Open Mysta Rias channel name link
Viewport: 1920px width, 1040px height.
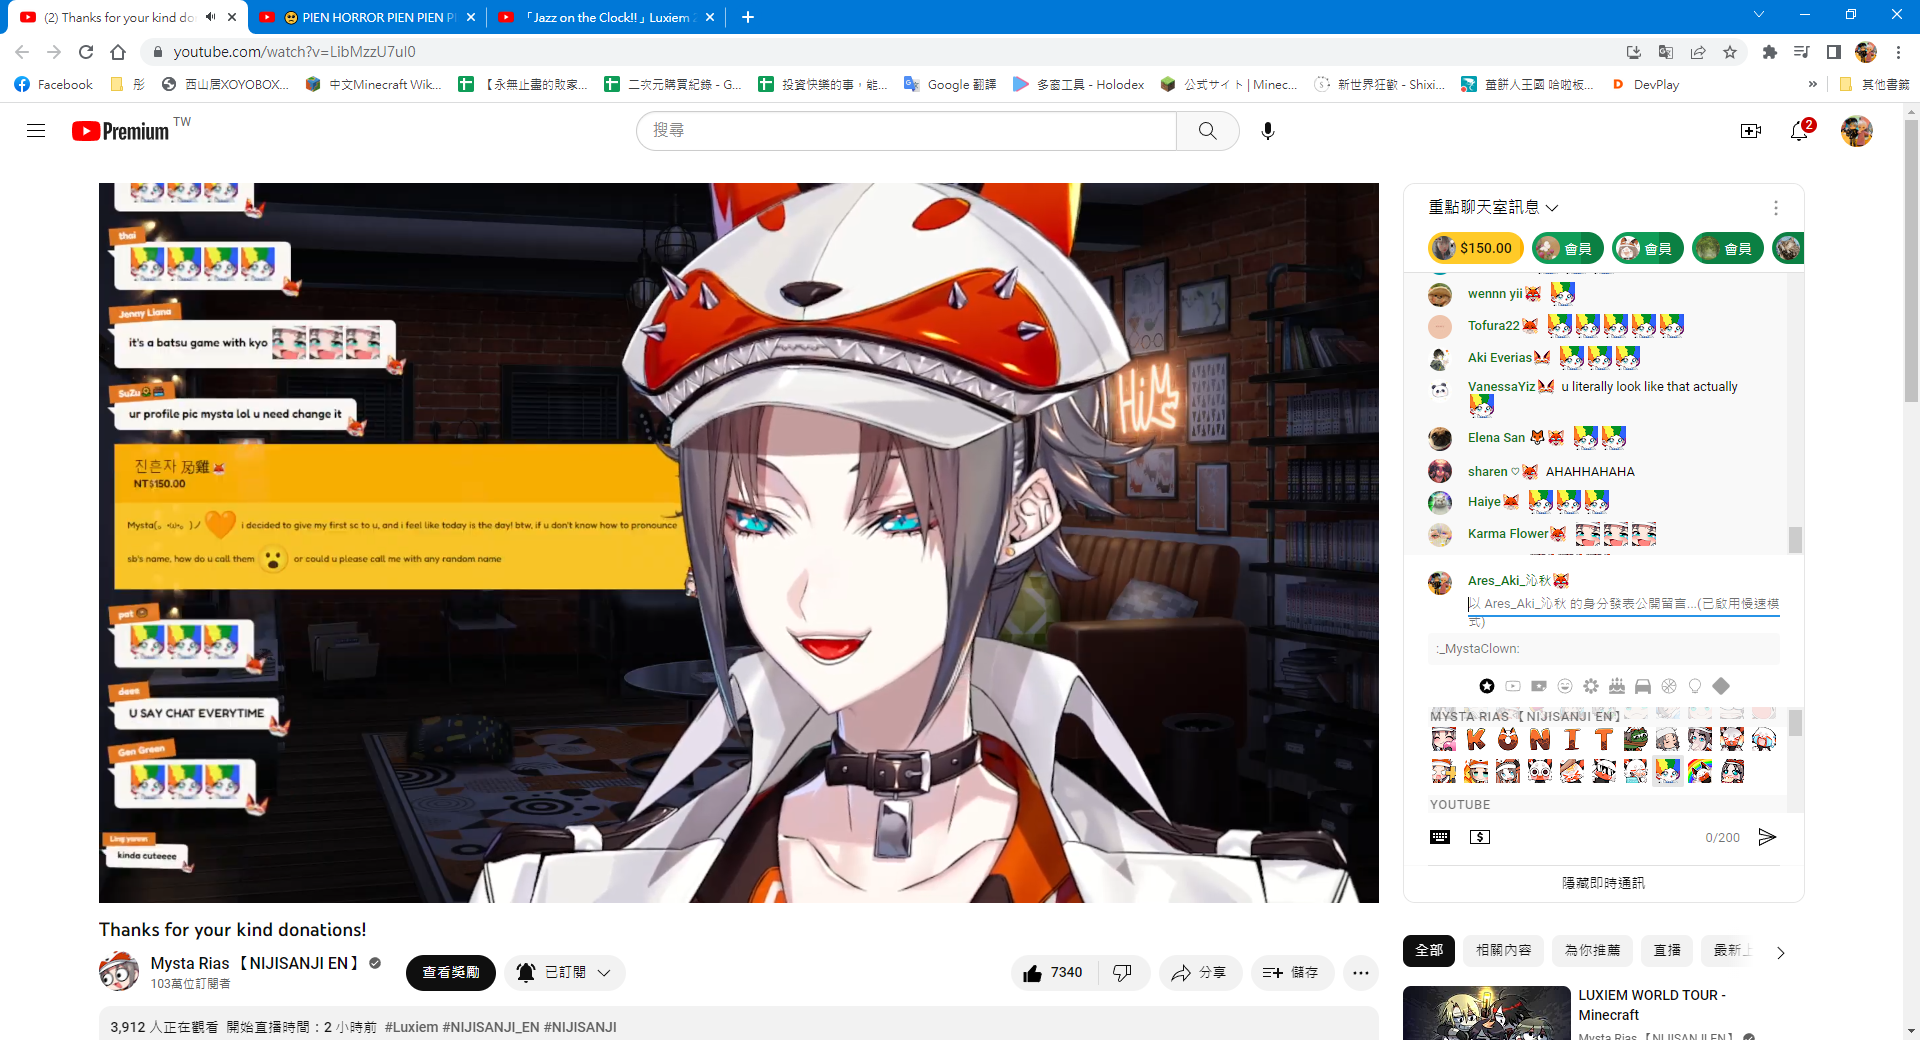(x=255, y=963)
